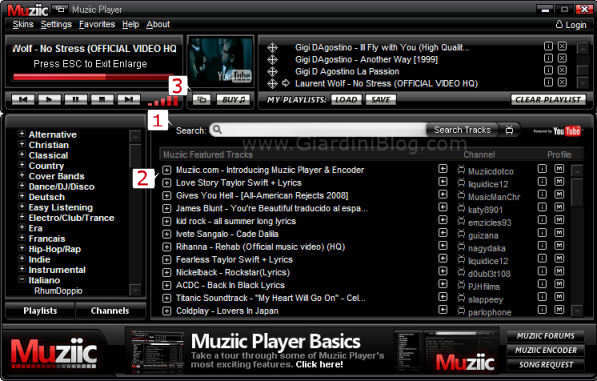Remove Laurent Wolf No Stress from playlist
Image resolution: width=597 pixels, height=381 pixels.
click(x=562, y=82)
